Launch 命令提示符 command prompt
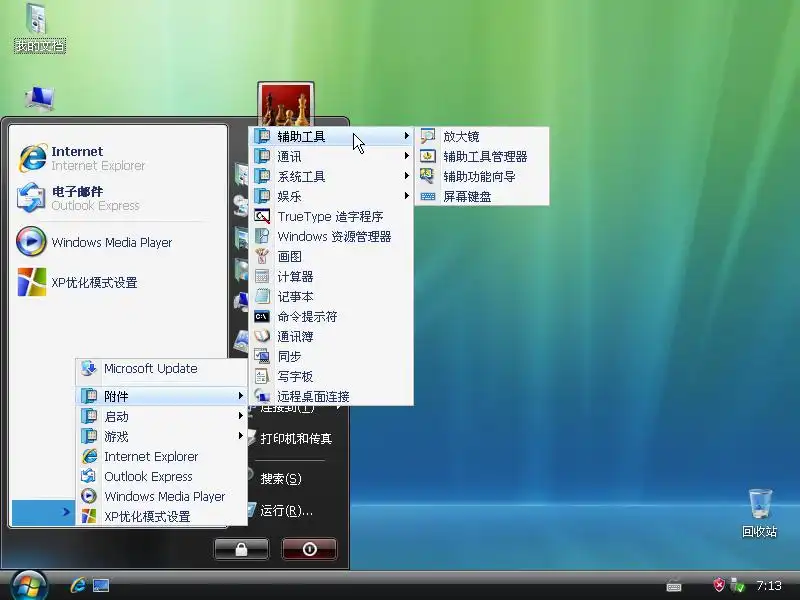This screenshot has width=800, height=600. coord(331,316)
